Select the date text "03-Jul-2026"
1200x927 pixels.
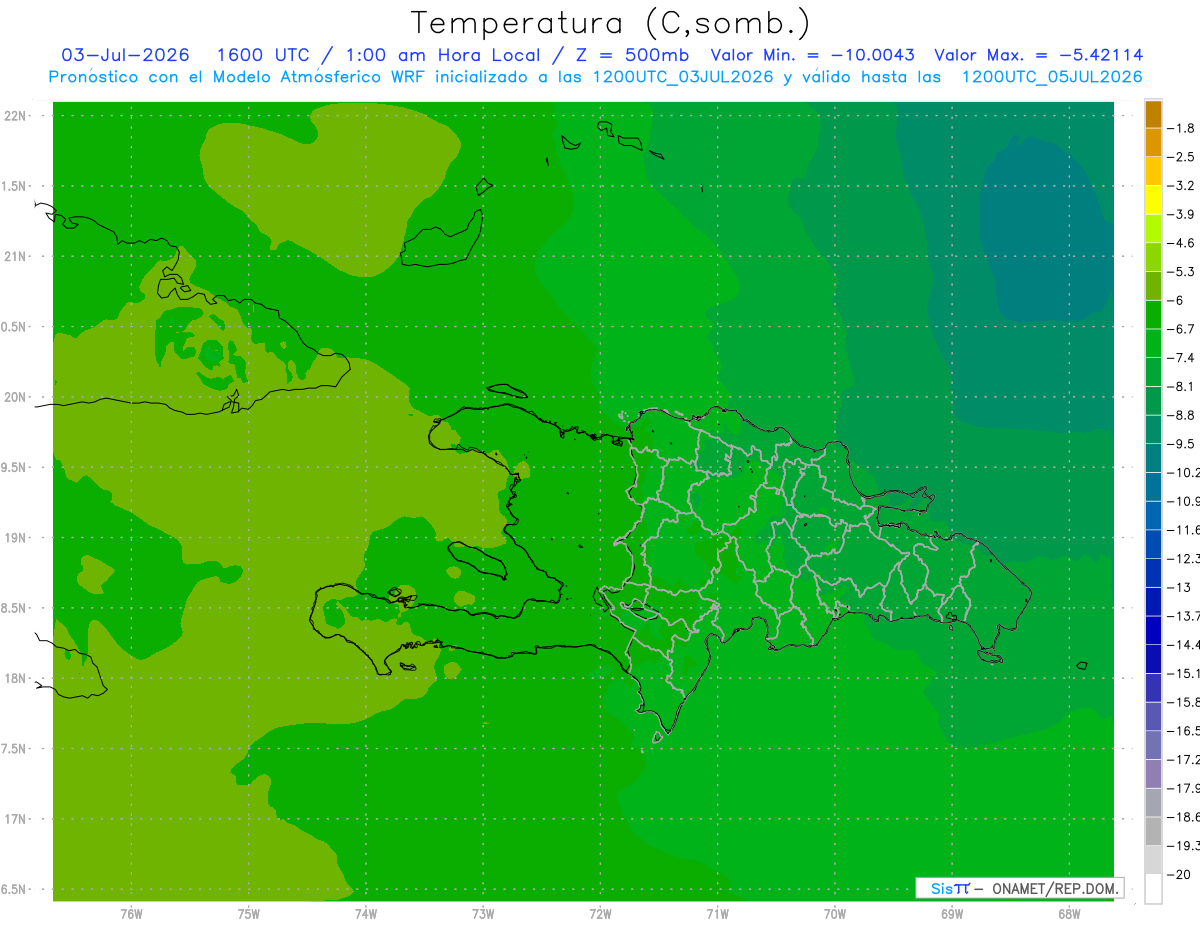(x=125, y=55)
